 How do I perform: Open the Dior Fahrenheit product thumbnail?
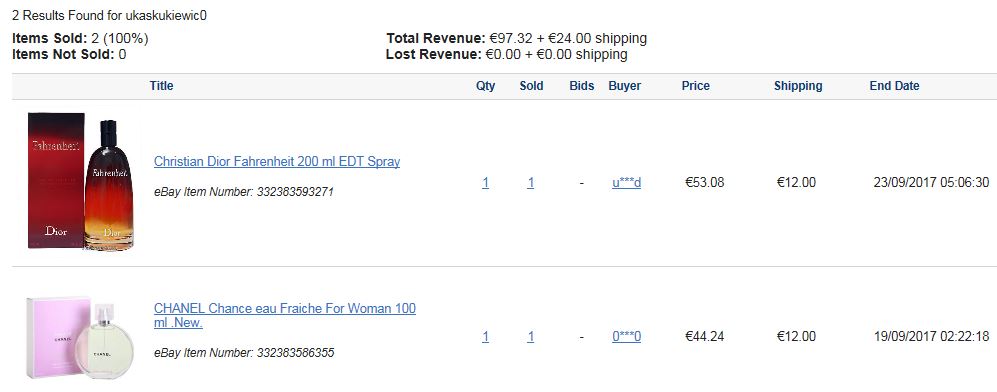(81, 181)
